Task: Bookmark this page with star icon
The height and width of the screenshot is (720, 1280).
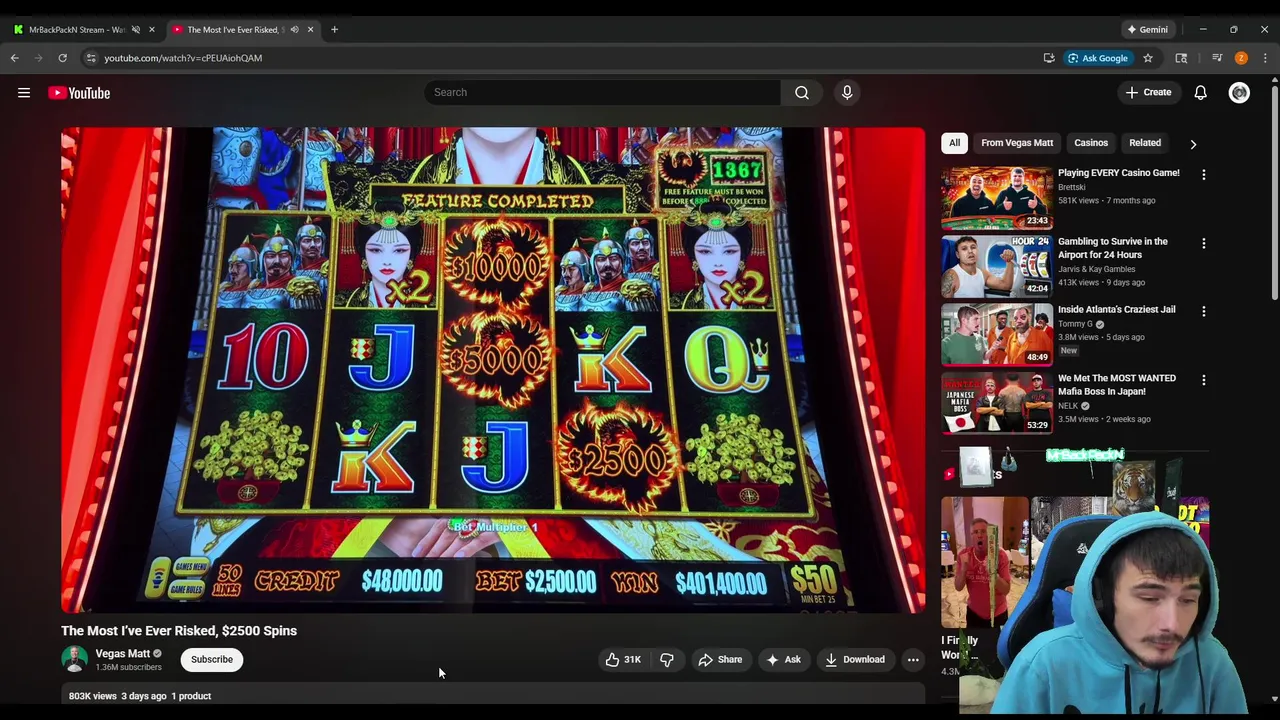Action: tap(1148, 58)
